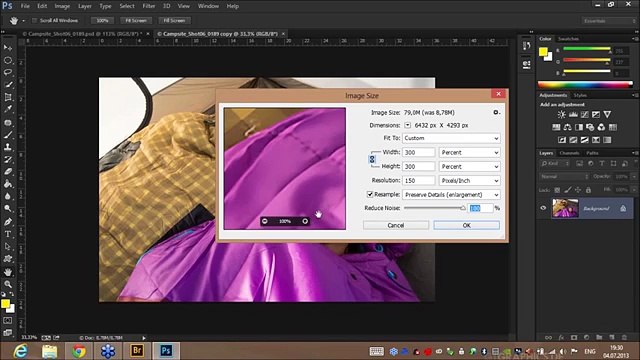Select the Healing Brush tool

(8, 122)
